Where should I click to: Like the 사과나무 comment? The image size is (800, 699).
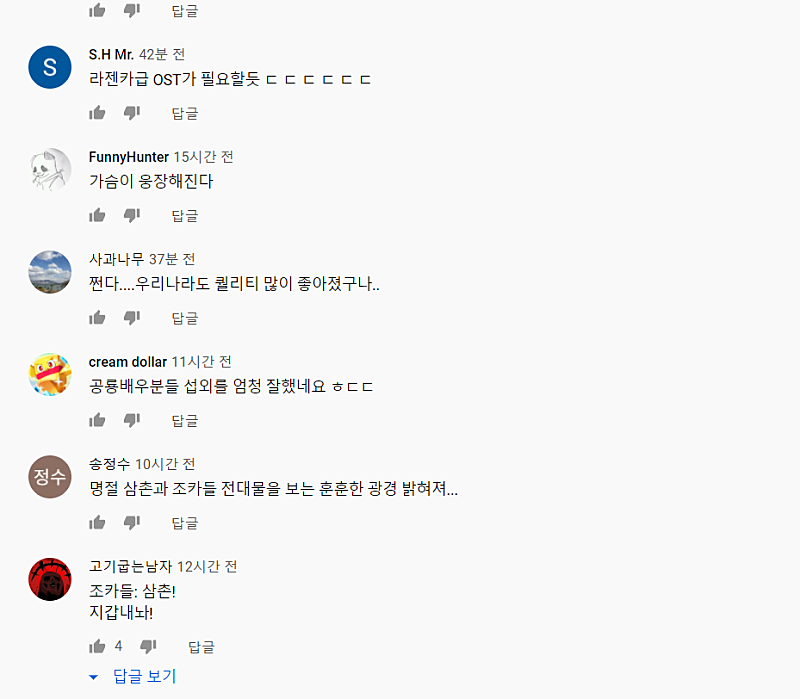coord(97,318)
